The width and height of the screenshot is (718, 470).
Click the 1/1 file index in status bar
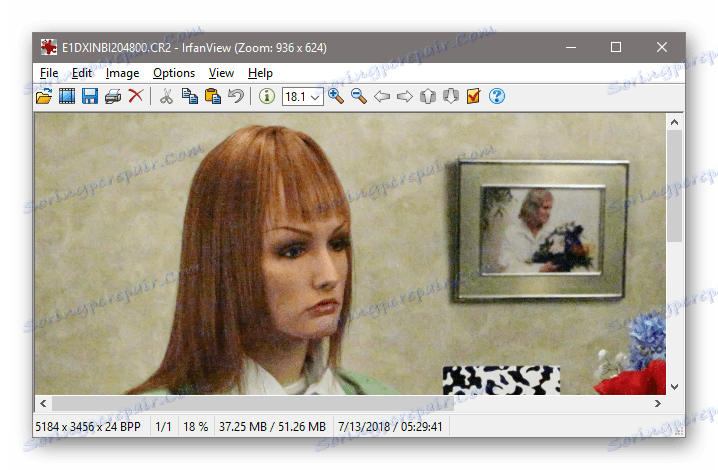[163, 427]
